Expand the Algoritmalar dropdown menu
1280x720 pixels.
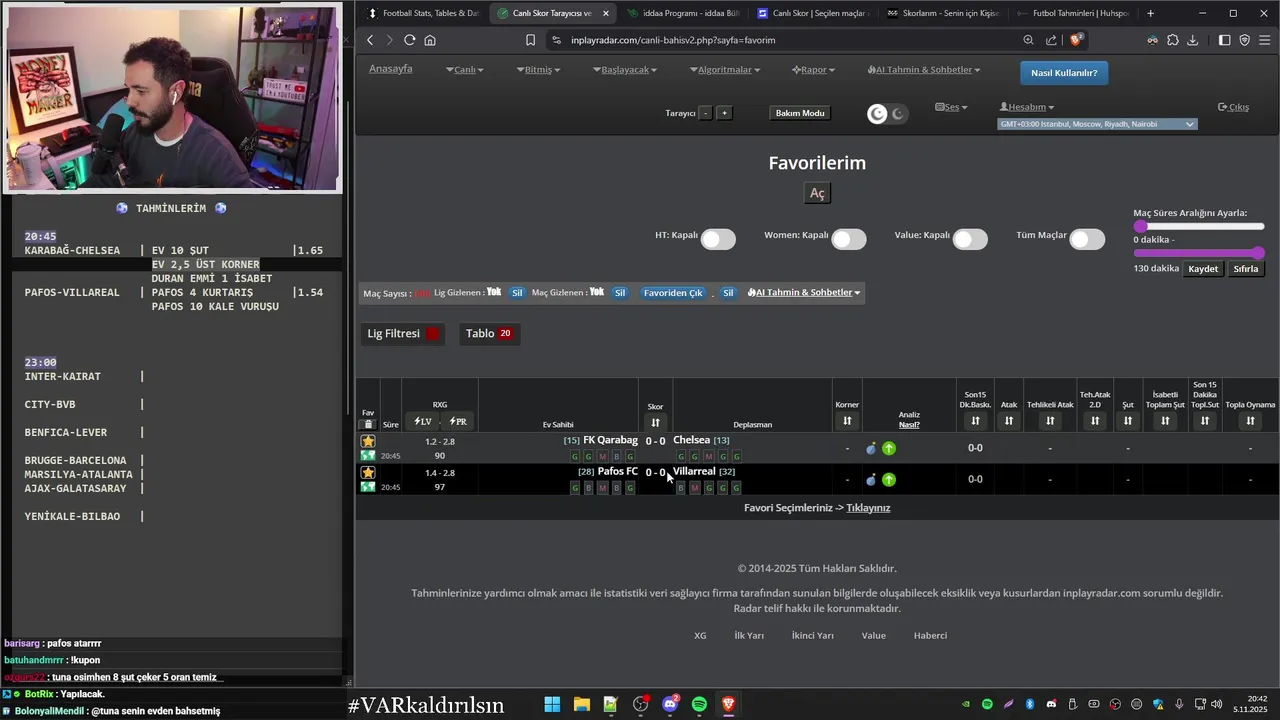[x=725, y=70]
